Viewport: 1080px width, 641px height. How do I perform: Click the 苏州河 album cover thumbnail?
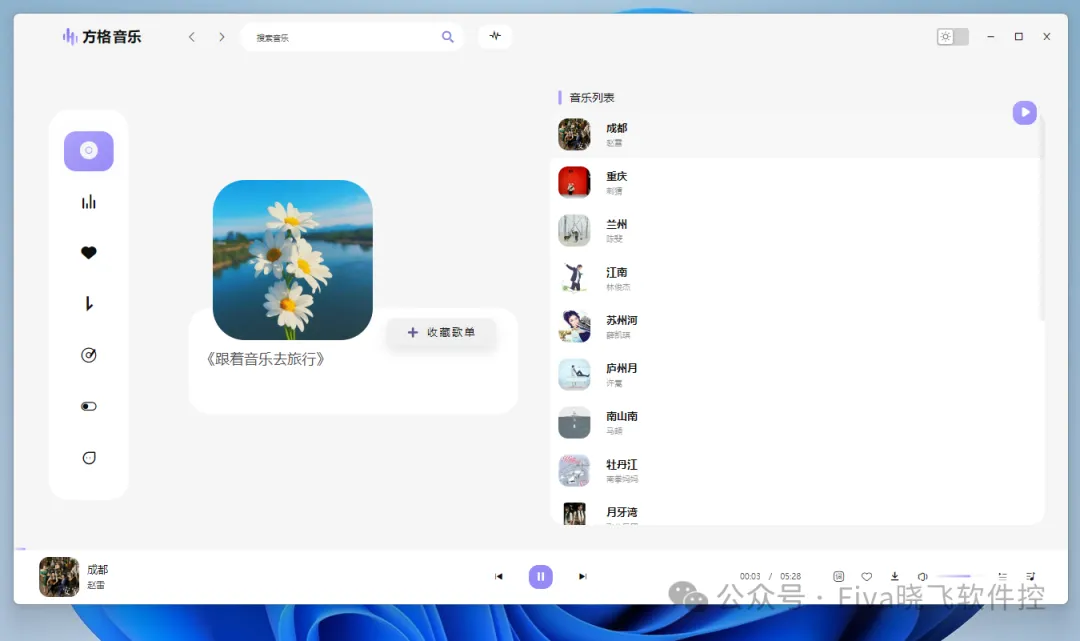[x=574, y=326]
